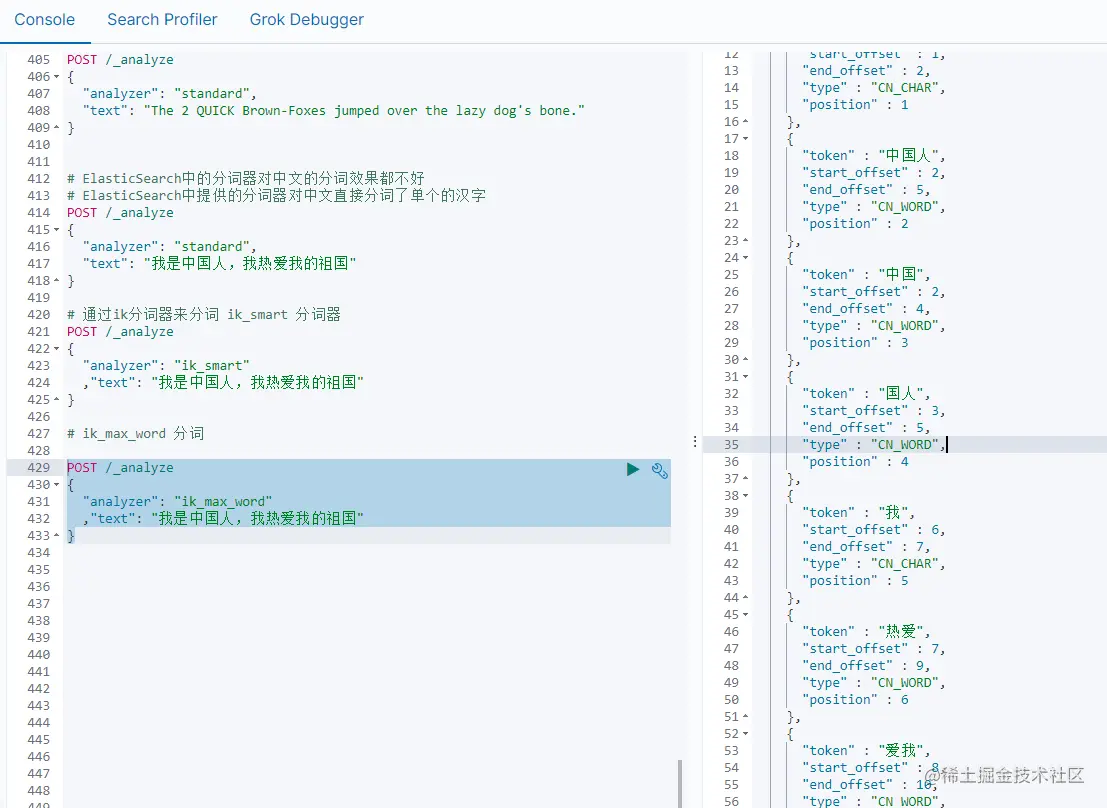Viewport: 1107px width, 808px height.
Task: Click the '# ik_max_word 分词' comment
Action: (136, 433)
